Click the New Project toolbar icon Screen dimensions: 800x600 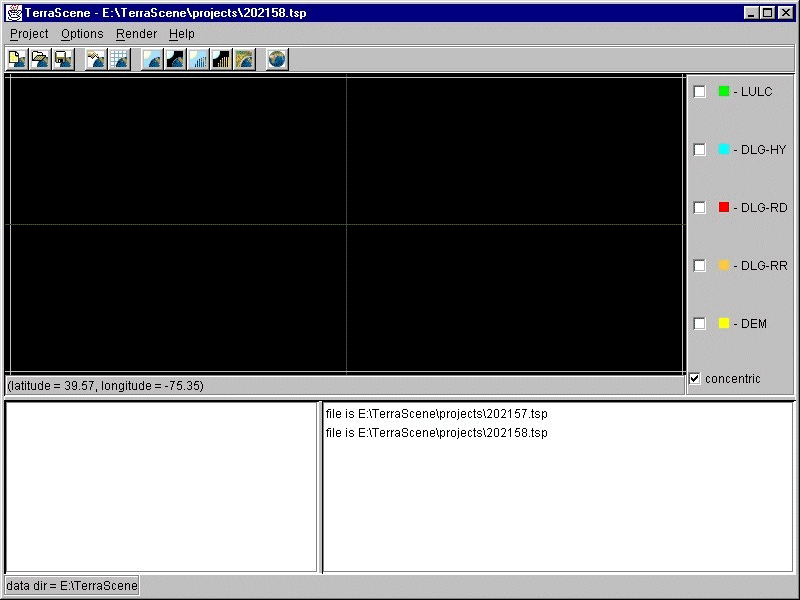(x=17, y=60)
